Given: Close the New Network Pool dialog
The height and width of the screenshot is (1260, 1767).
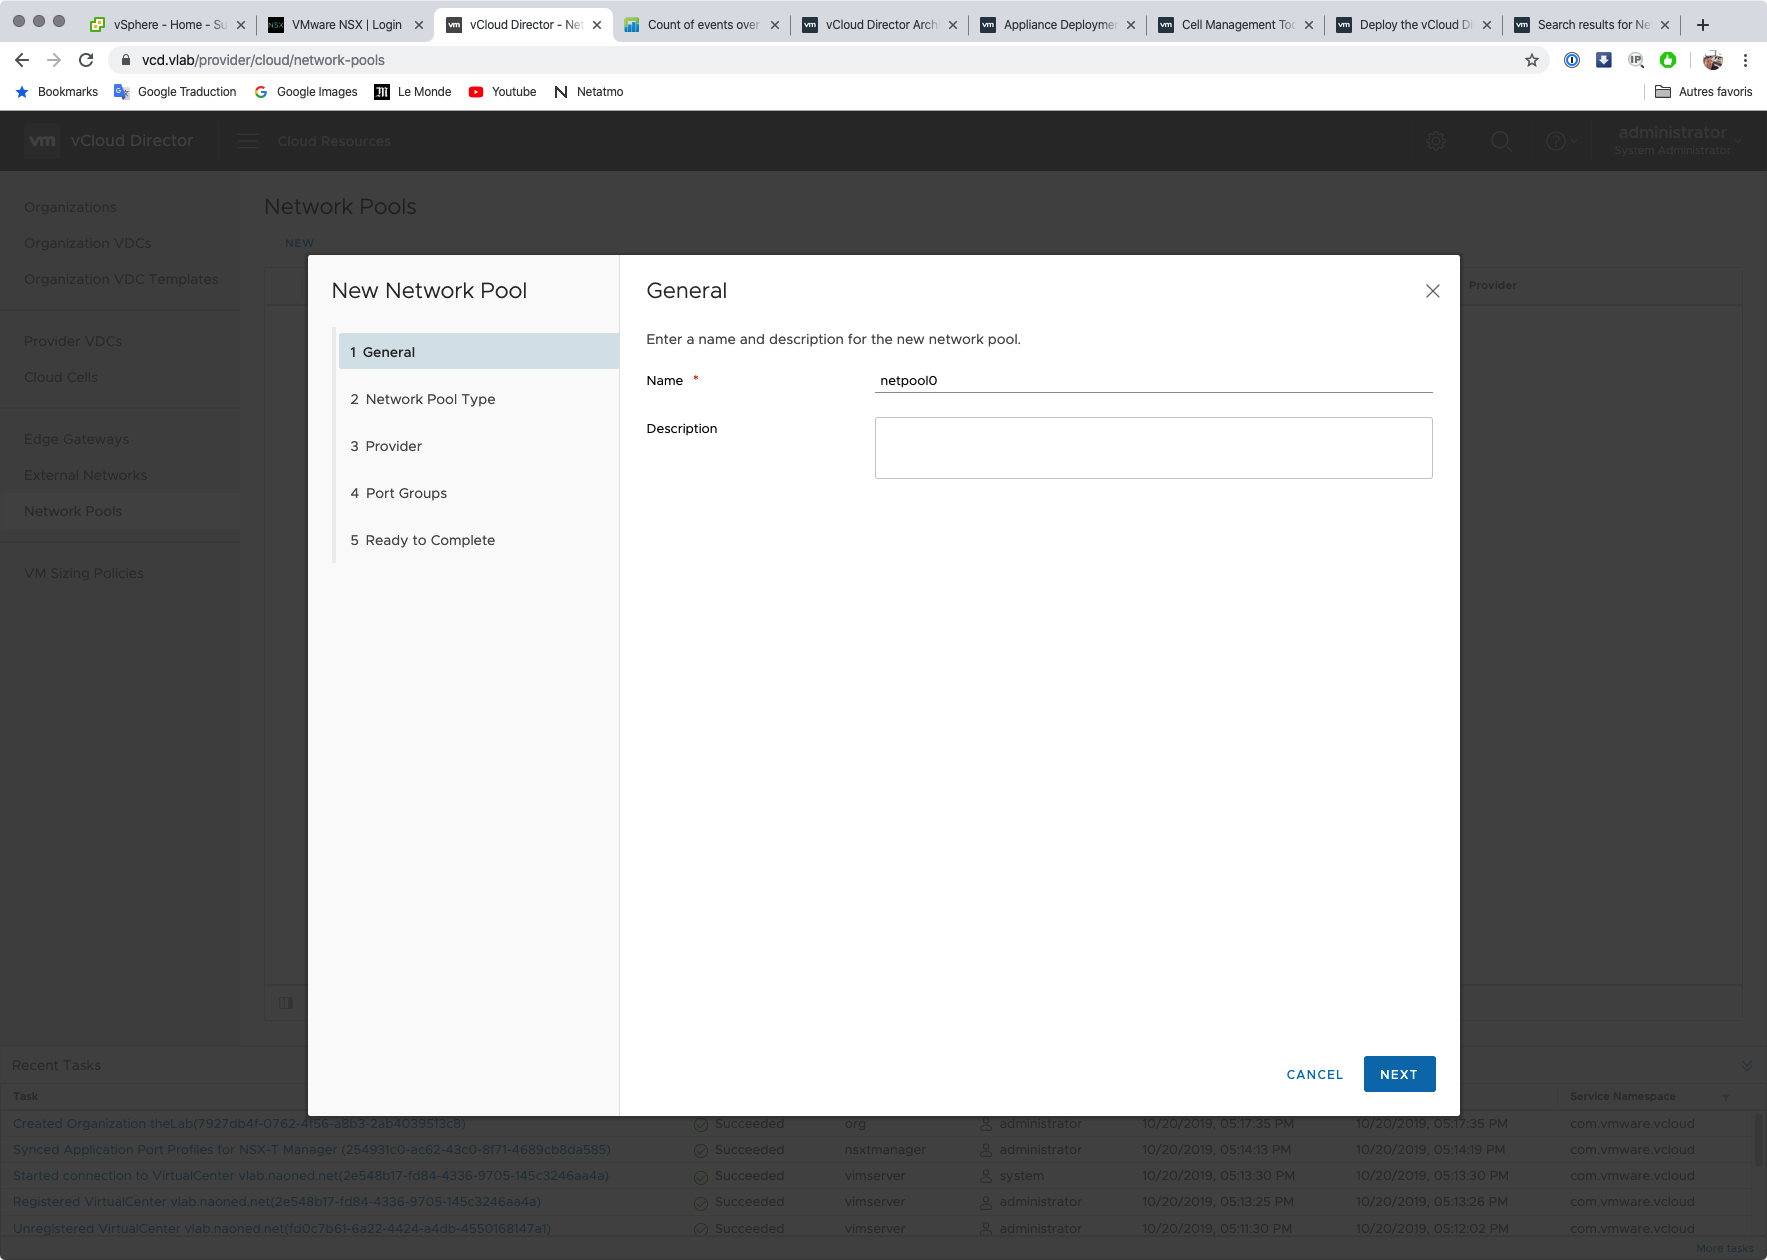Looking at the screenshot, I should (x=1432, y=291).
